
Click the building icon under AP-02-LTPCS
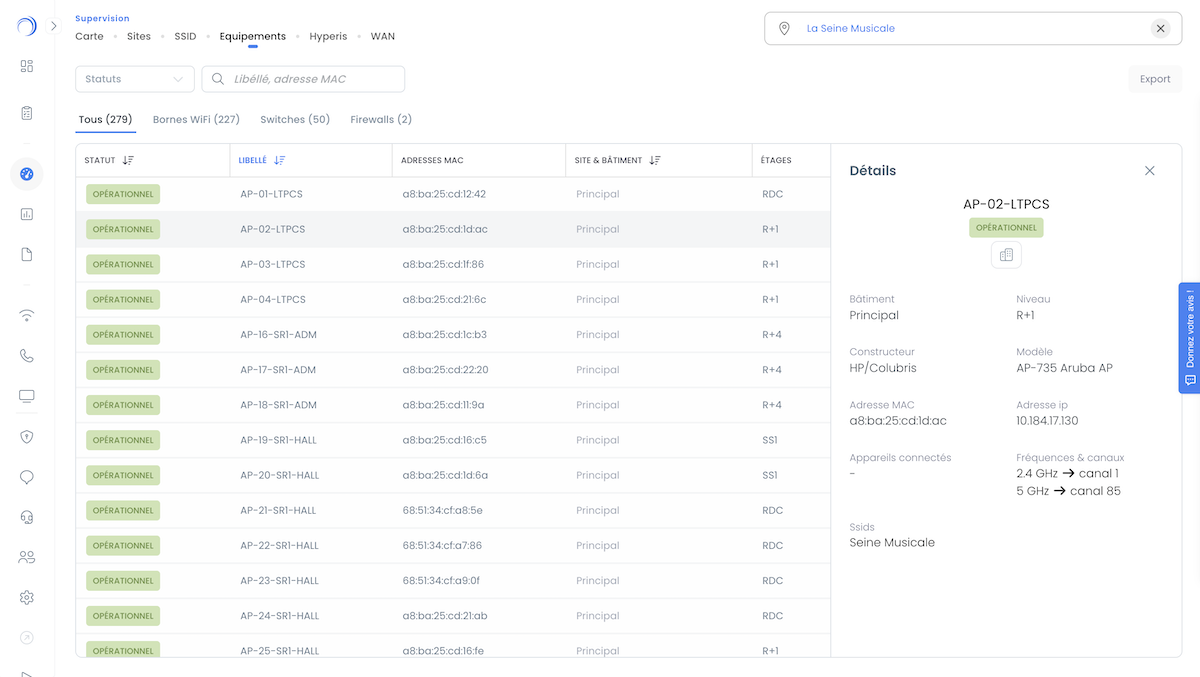point(1006,255)
